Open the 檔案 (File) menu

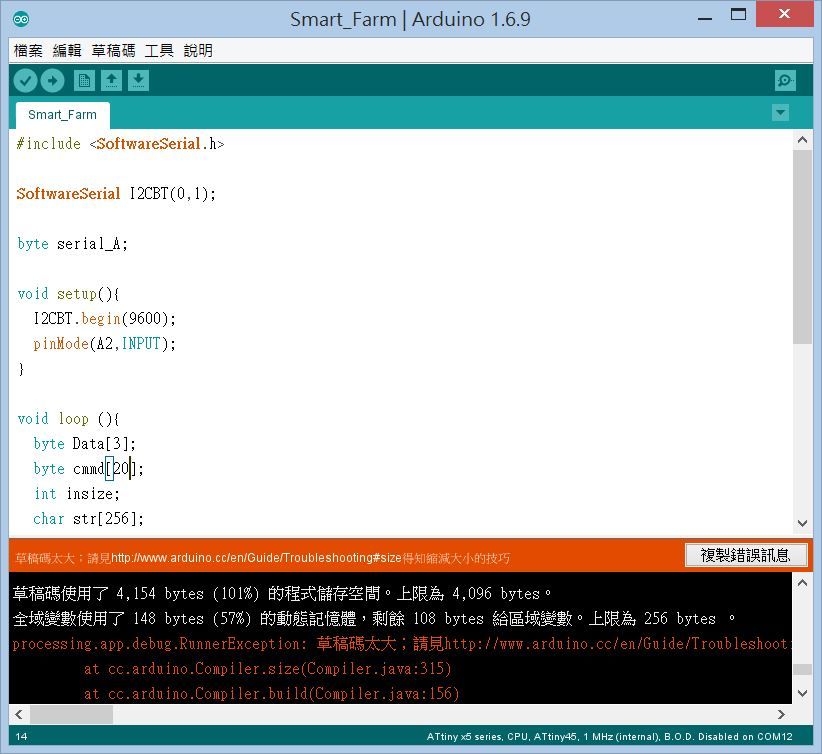[28, 50]
